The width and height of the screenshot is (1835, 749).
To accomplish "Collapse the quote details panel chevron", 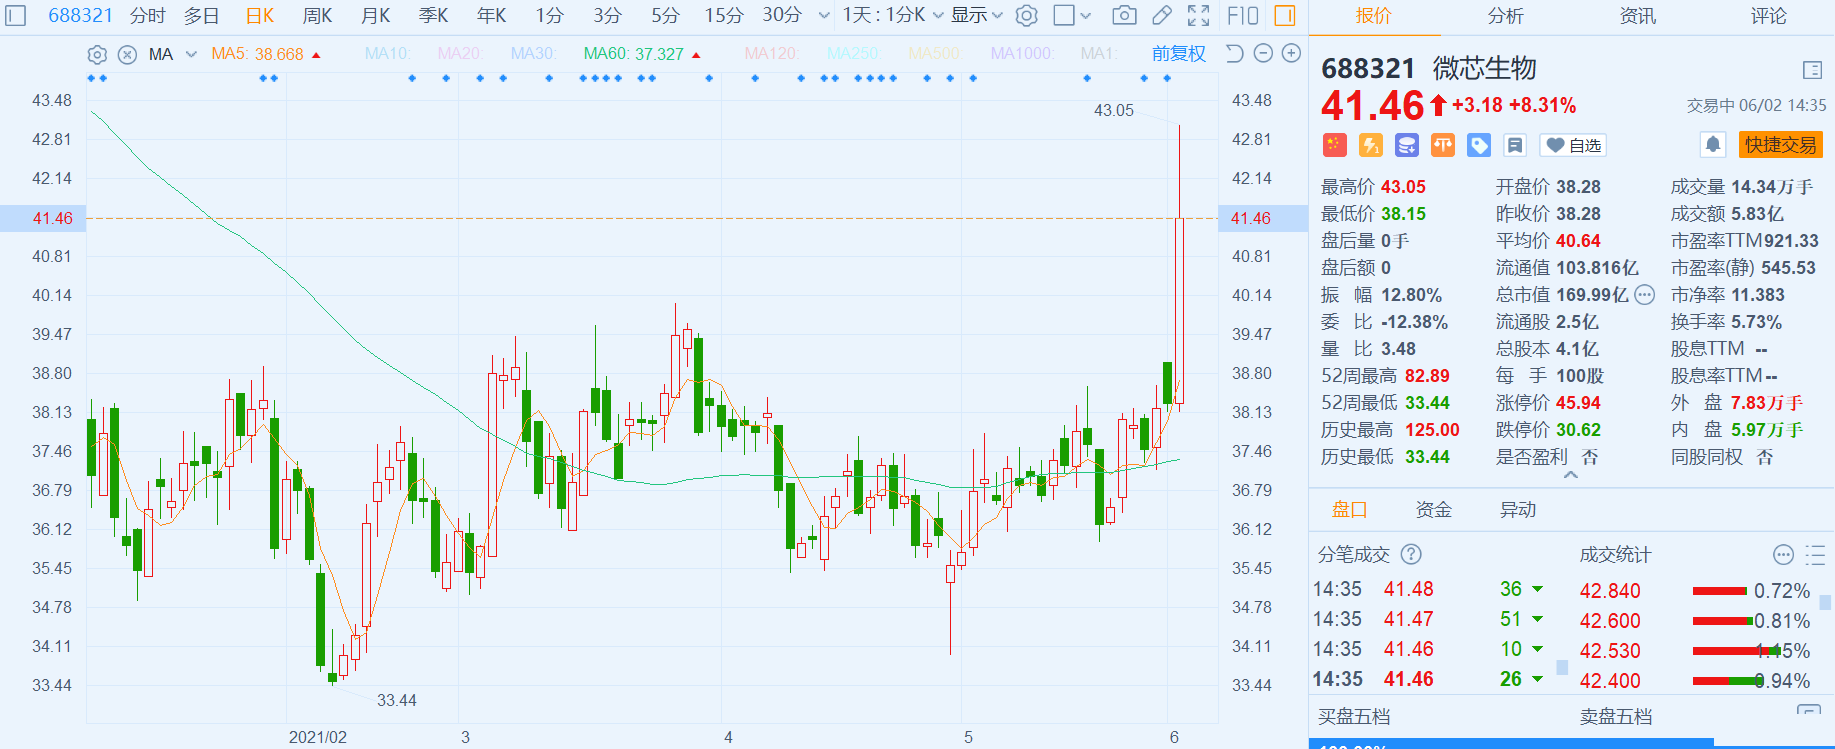I will click(x=1571, y=475).
